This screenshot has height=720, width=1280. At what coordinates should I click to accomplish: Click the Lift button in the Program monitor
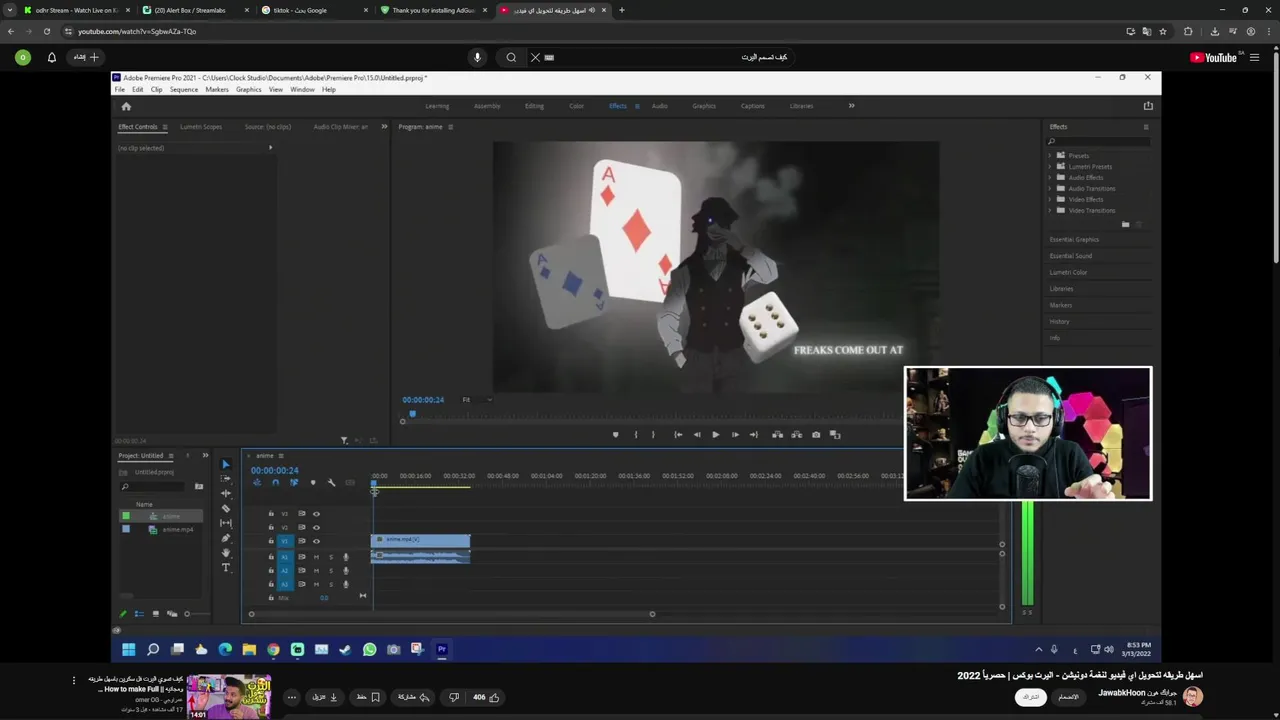[x=777, y=435]
